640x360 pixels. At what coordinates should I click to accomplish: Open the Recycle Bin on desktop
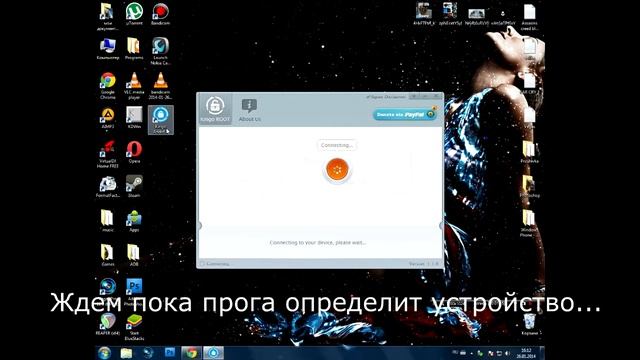529,324
